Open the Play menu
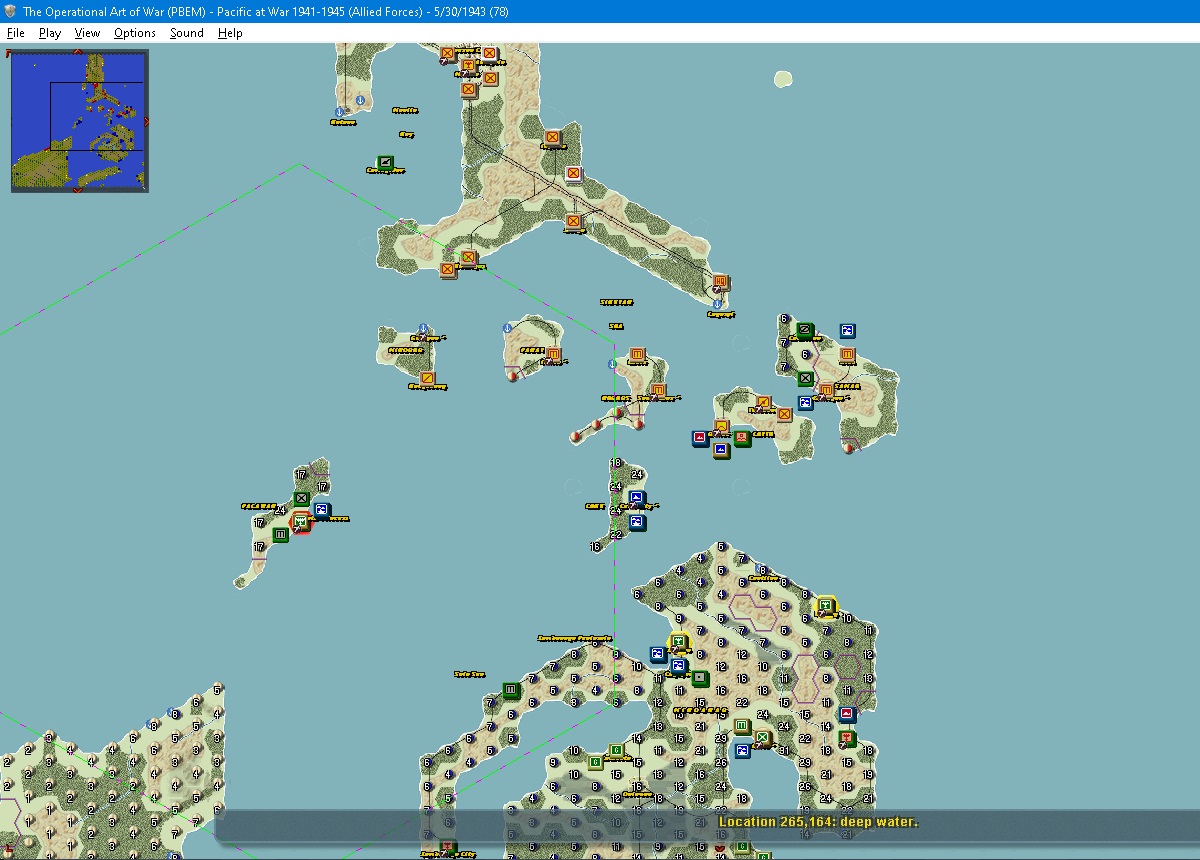1200x860 pixels. coord(50,33)
